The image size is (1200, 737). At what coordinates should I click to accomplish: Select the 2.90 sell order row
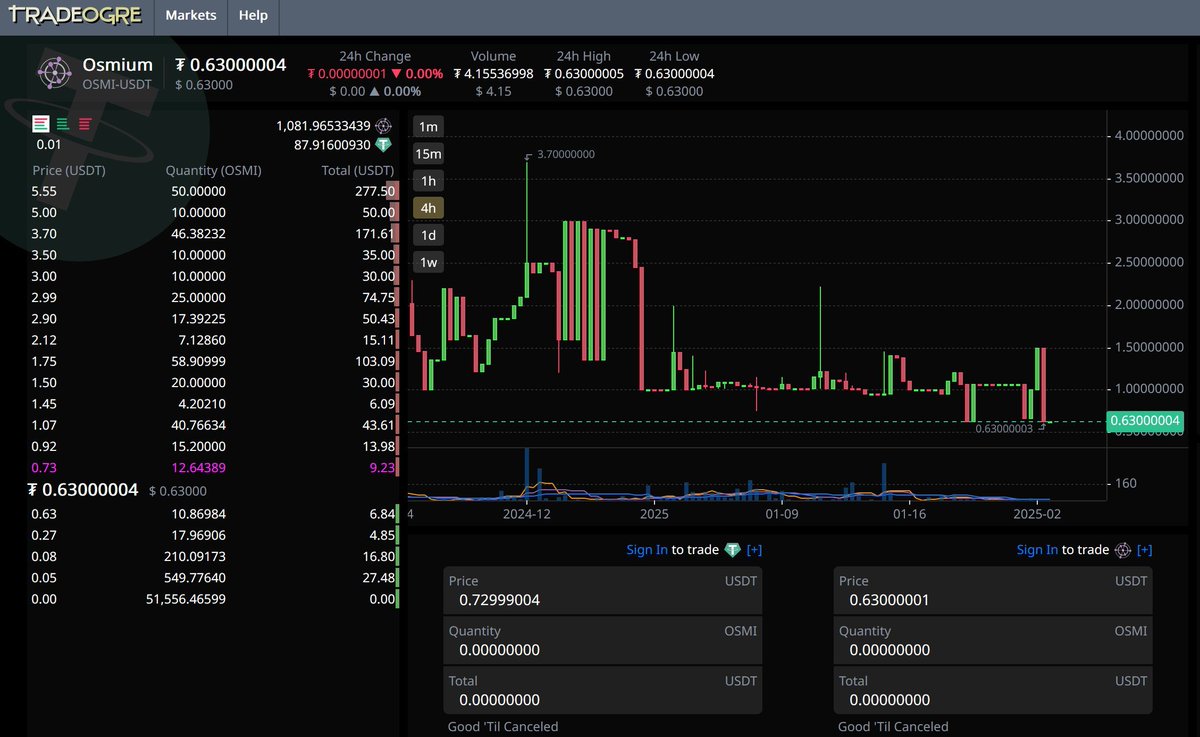(214, 318)
